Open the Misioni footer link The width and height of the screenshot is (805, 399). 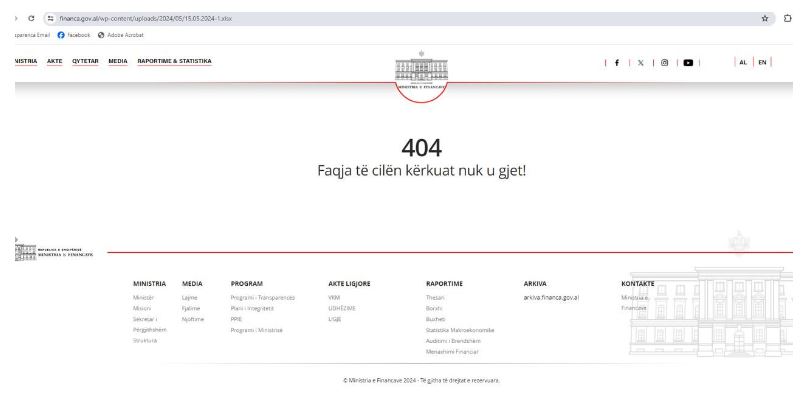click(142, 308)
